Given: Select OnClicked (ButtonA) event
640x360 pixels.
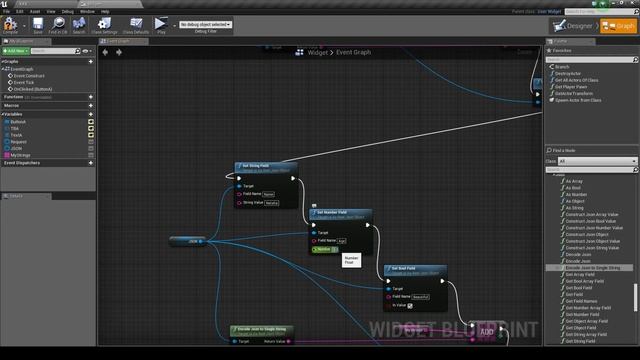Looking at the screenshot, I should coord(33,89).
